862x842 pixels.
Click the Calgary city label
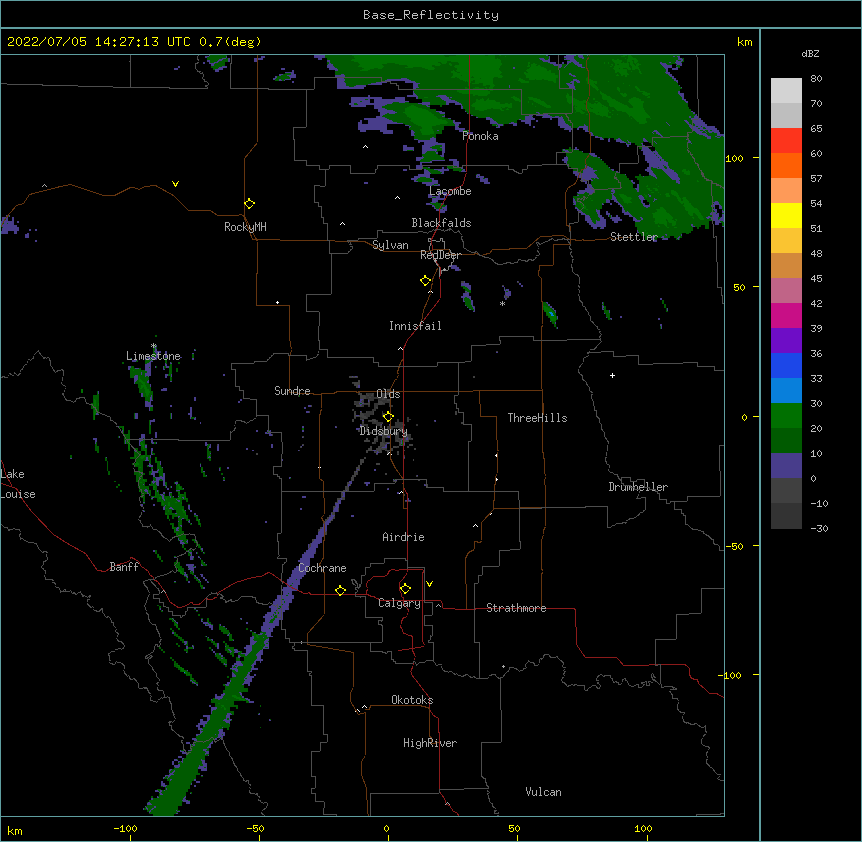click(399, 603)
